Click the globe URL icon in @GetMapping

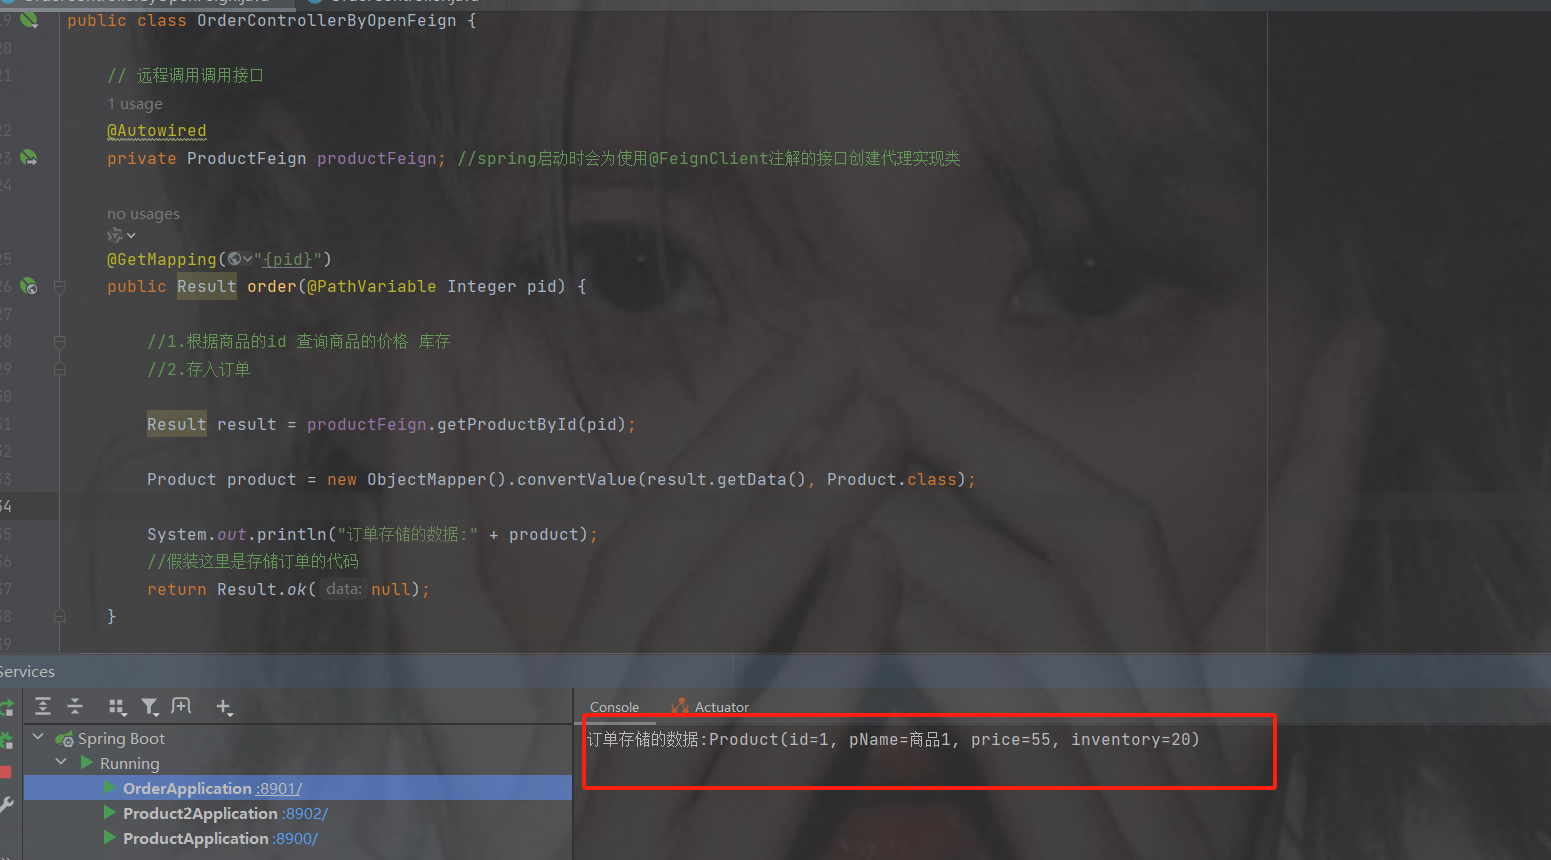click(x=234, y=259)
